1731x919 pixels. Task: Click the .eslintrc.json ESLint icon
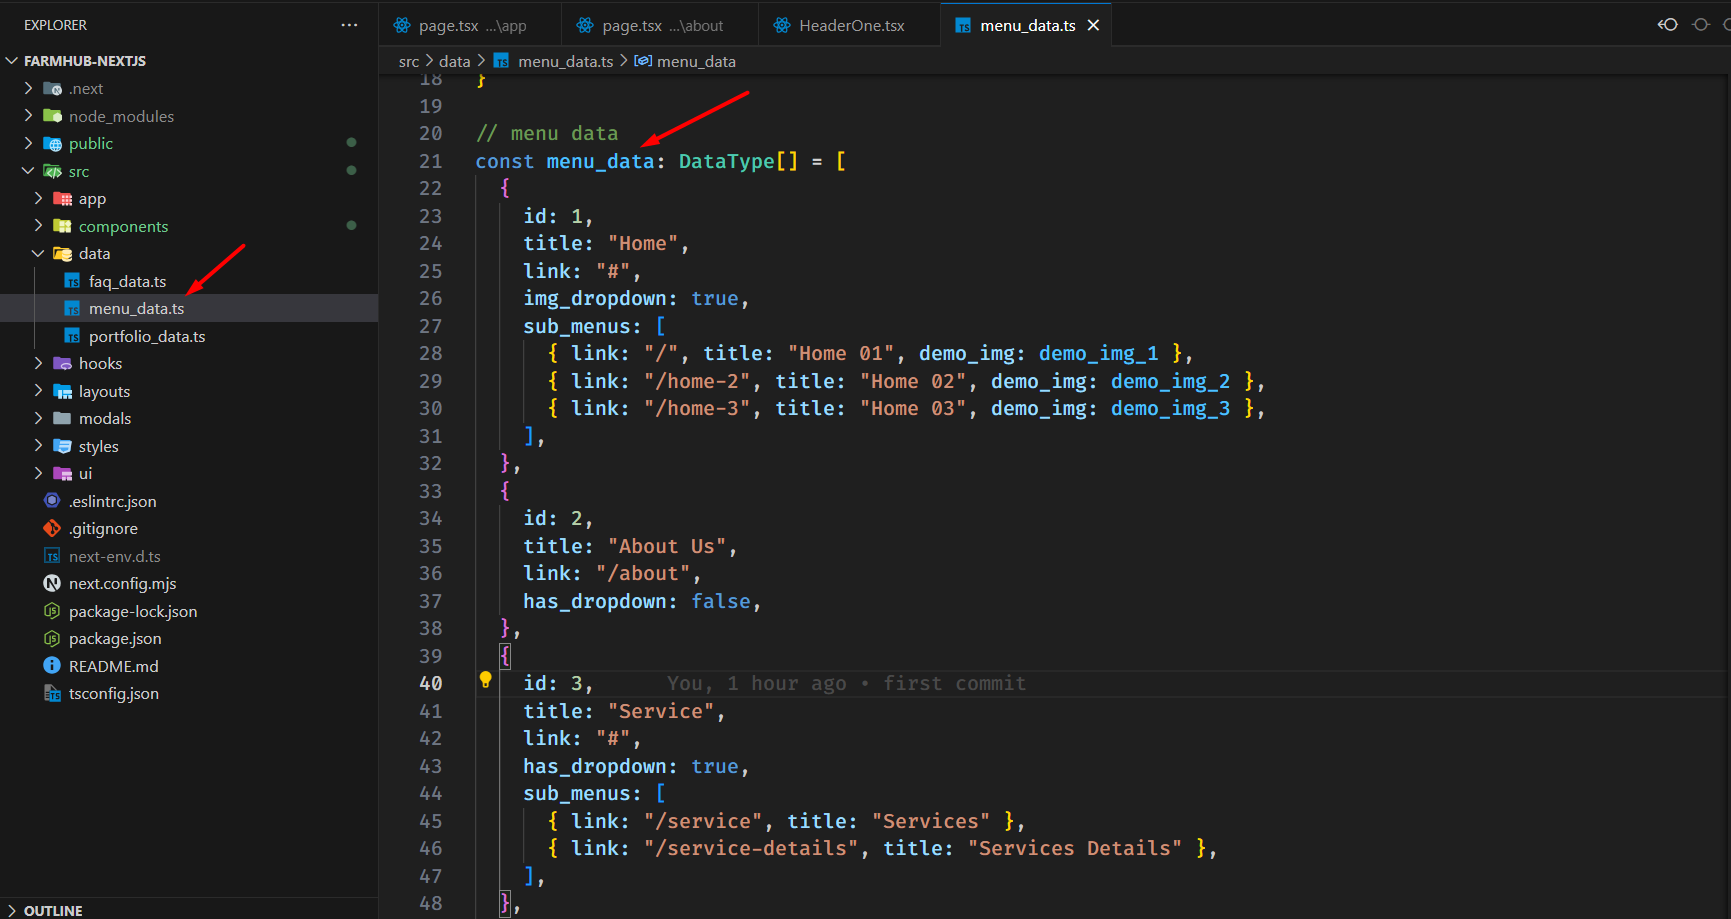[x=52, y=501]
